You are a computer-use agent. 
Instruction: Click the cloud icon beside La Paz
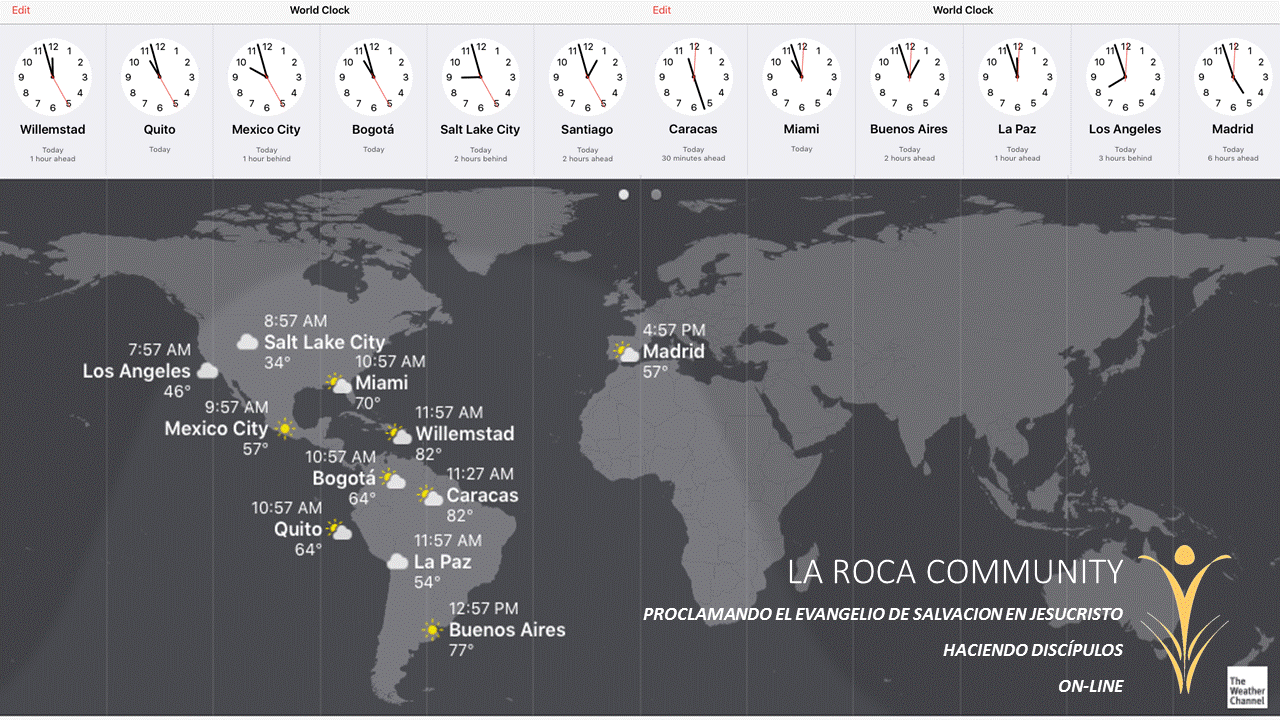click(398, 562)
